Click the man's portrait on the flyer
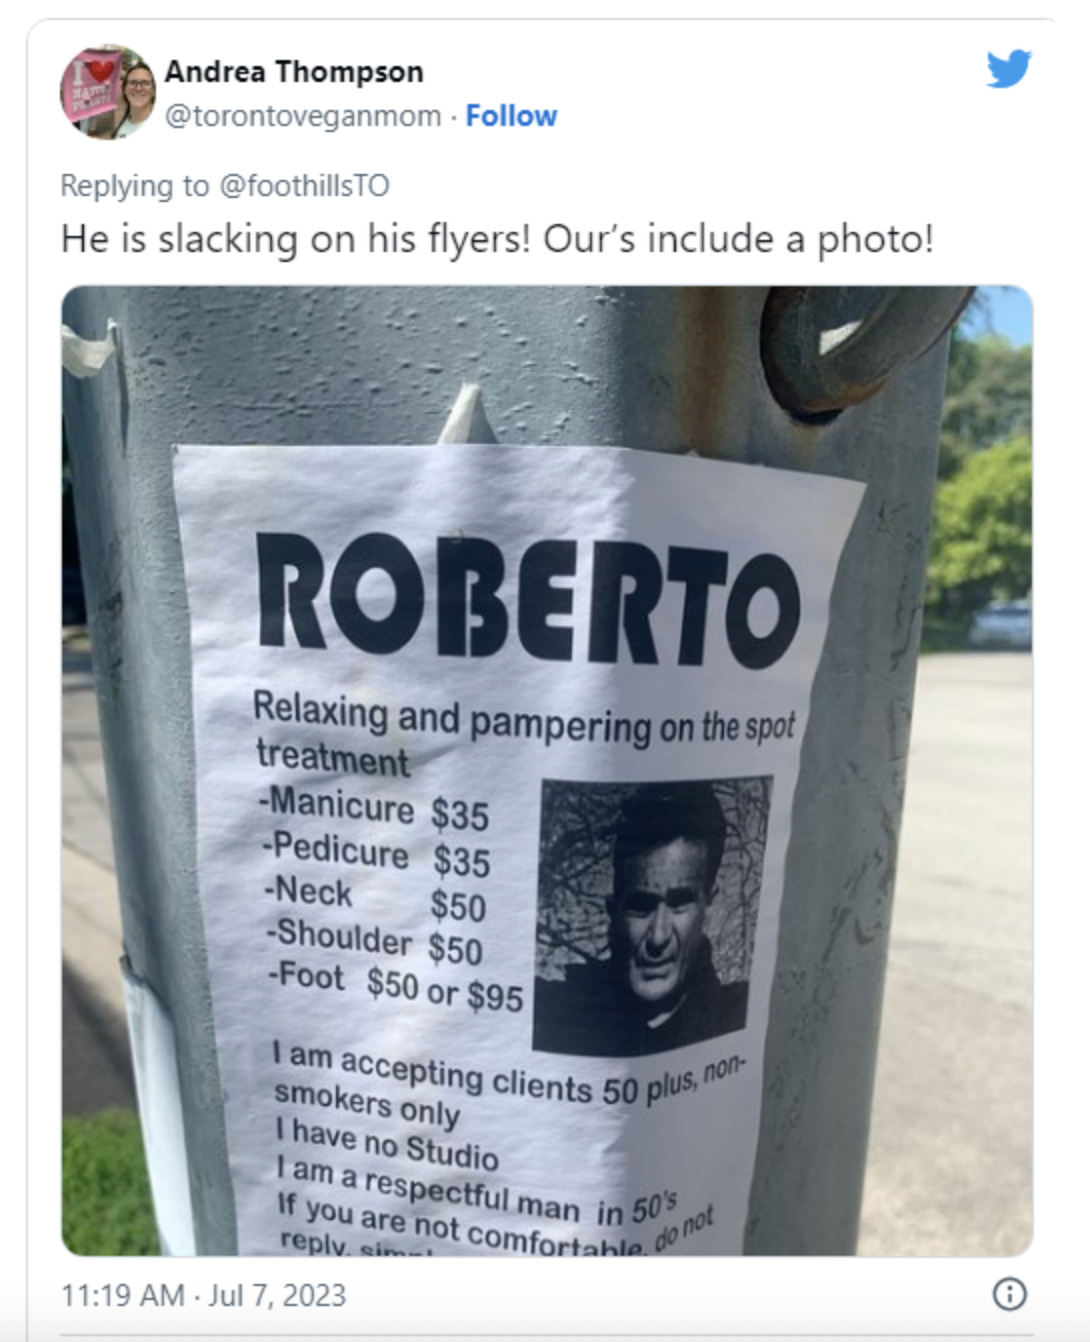Image resolution: width=1090 pixels, height=1342 pixels. point(653,914)
